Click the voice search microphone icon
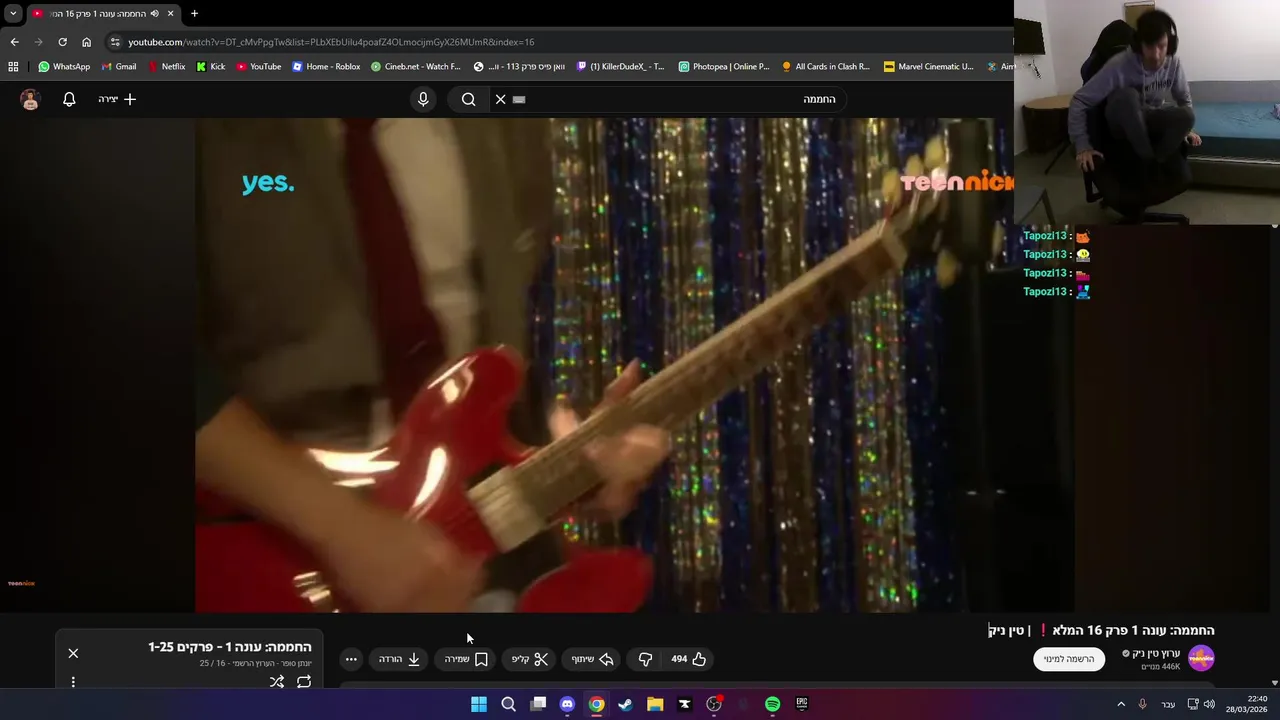Screen dimensions: 1280x720 tap(423, 99)
